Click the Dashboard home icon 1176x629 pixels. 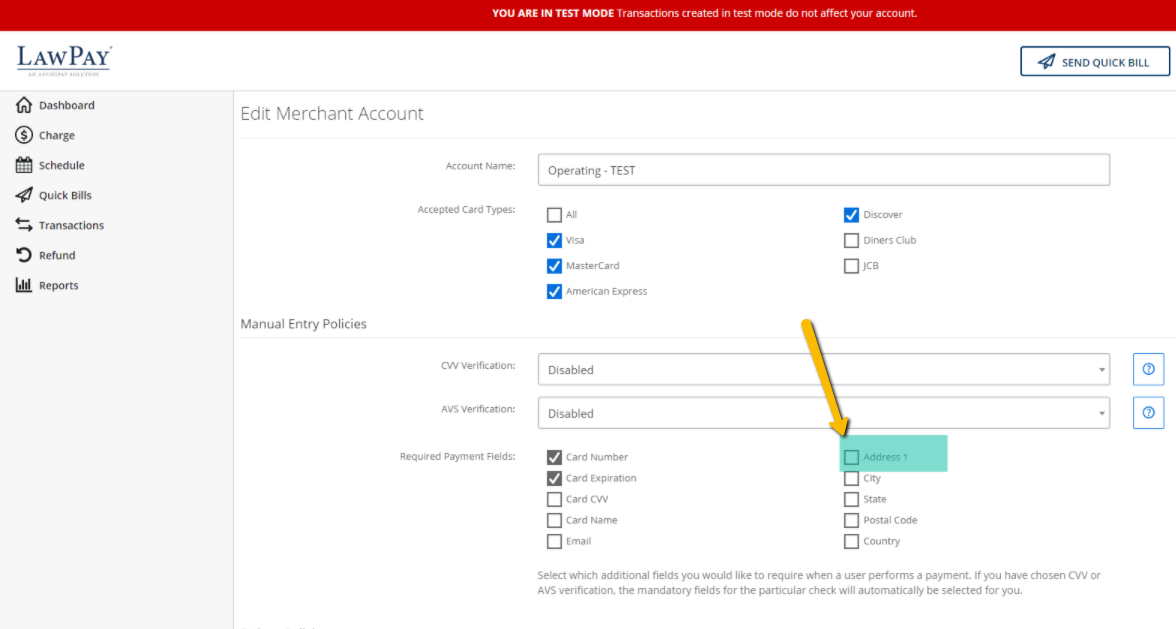[24, 105]
